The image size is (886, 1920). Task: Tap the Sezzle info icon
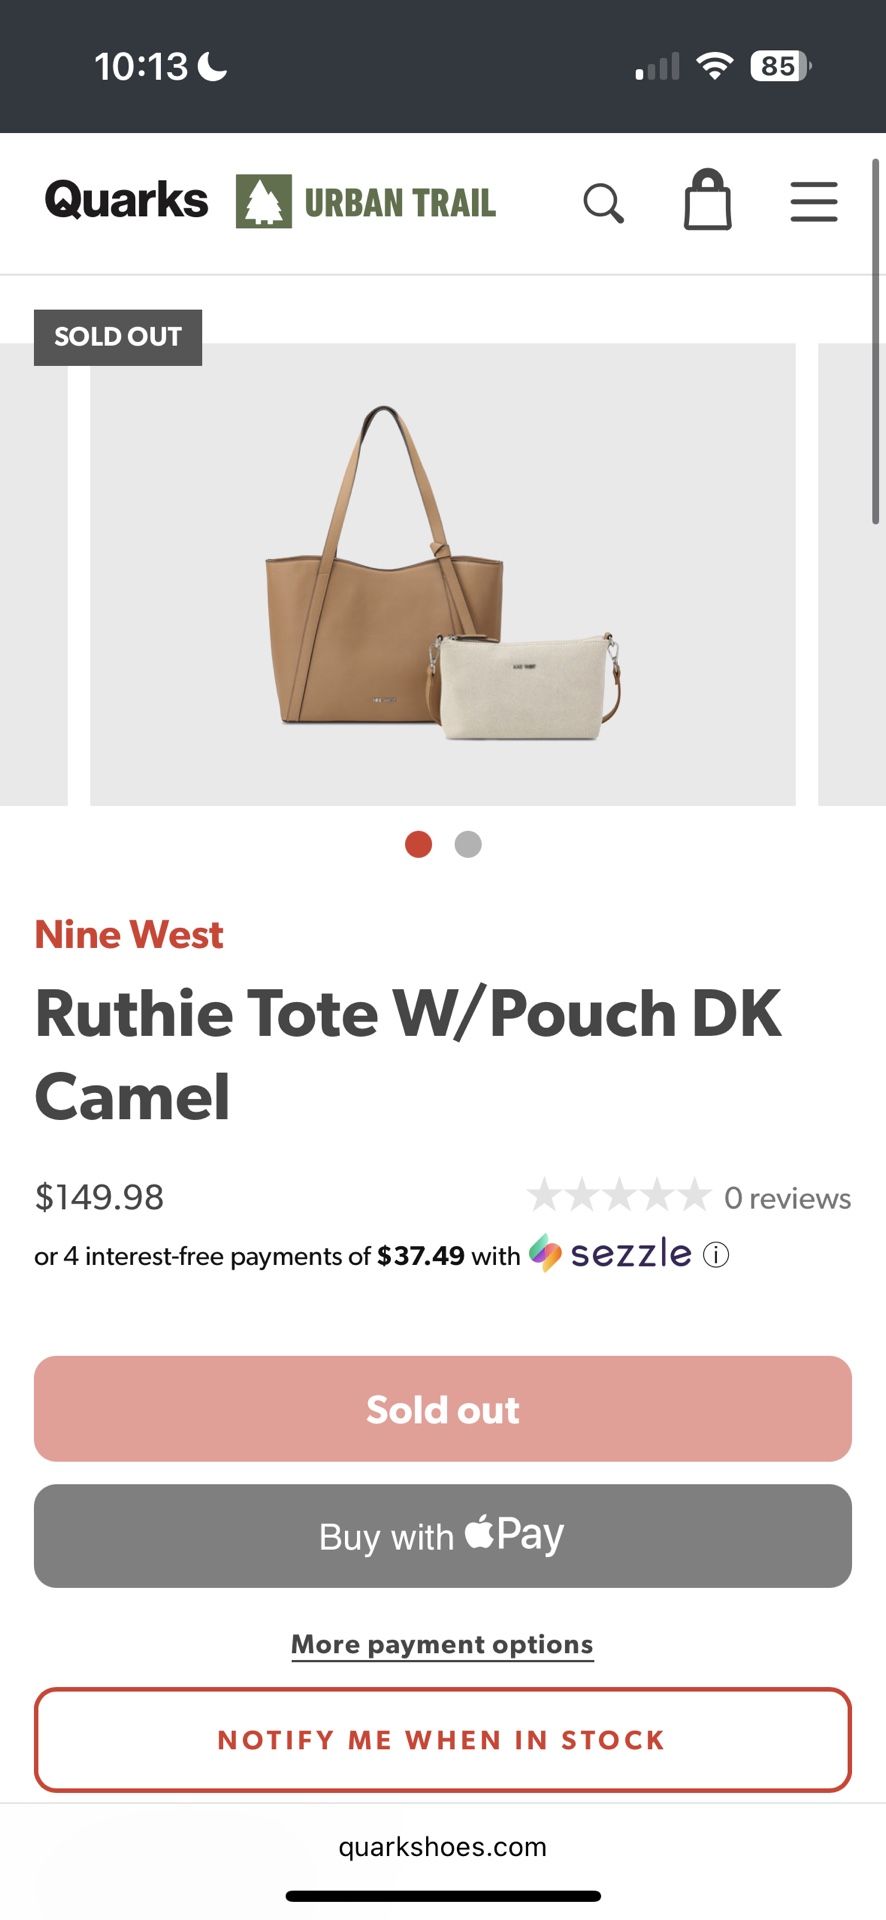point(716,1255)
